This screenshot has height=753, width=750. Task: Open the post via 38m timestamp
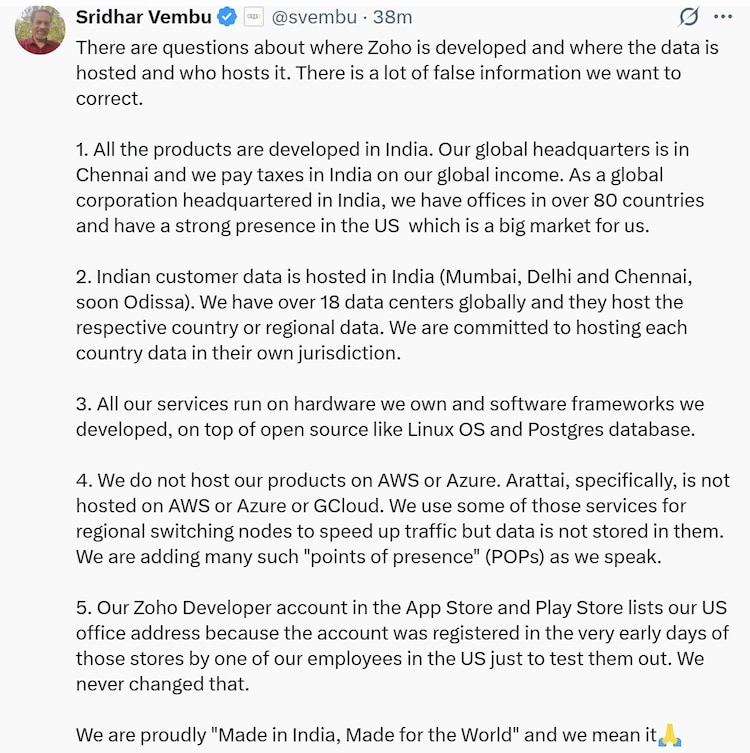point(390,17)
